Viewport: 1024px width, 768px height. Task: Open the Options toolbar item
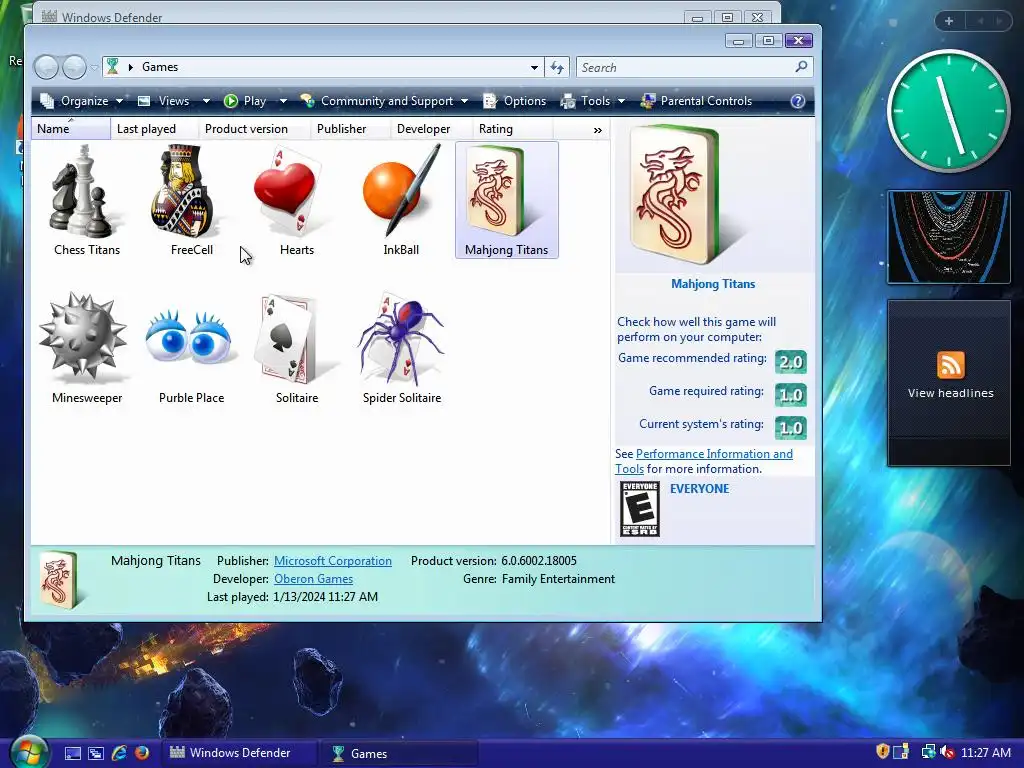click(514, 101)
